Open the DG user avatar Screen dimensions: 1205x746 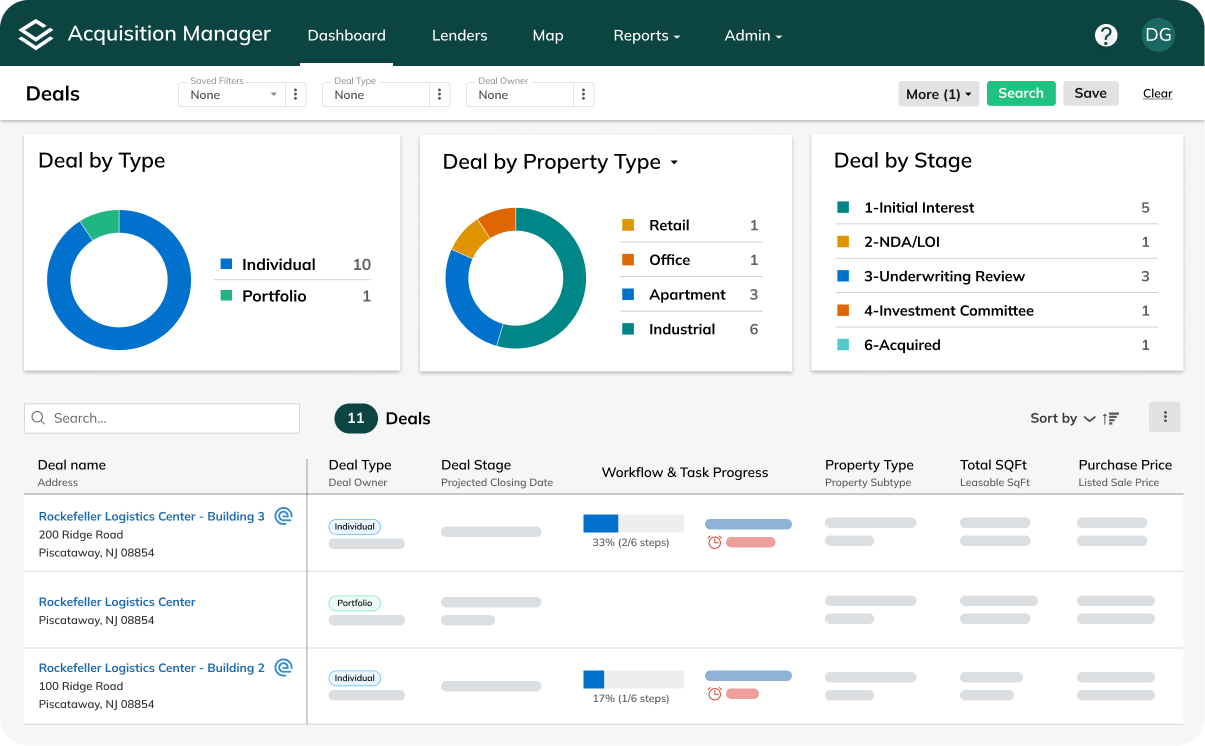click(1158, 35)
